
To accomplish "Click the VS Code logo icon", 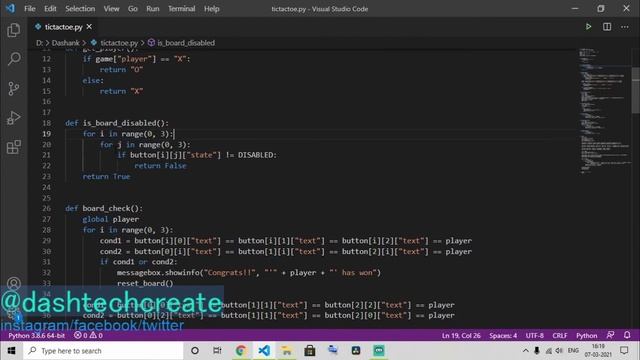I will [10, 8].
